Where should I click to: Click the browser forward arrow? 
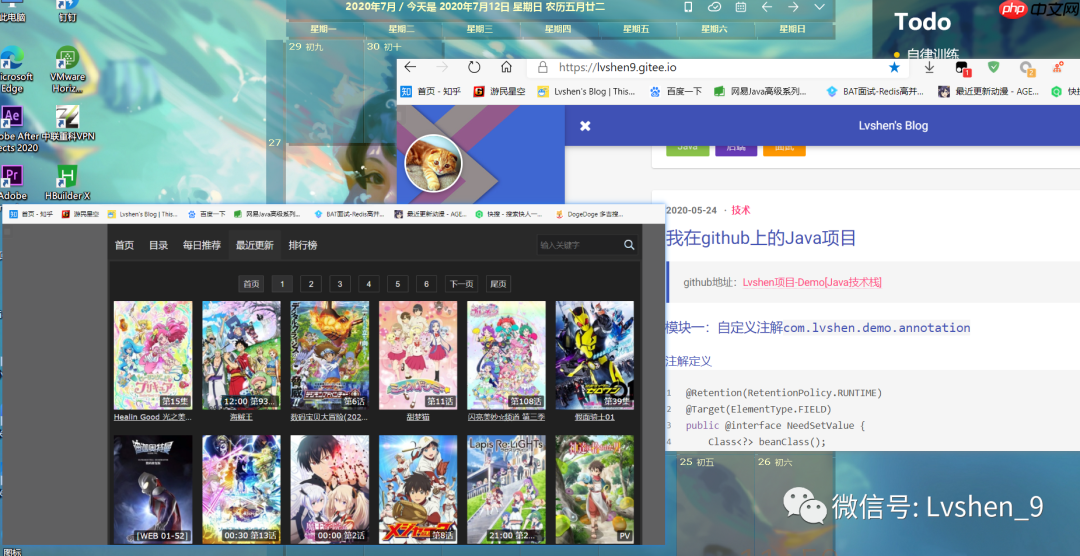442,67
